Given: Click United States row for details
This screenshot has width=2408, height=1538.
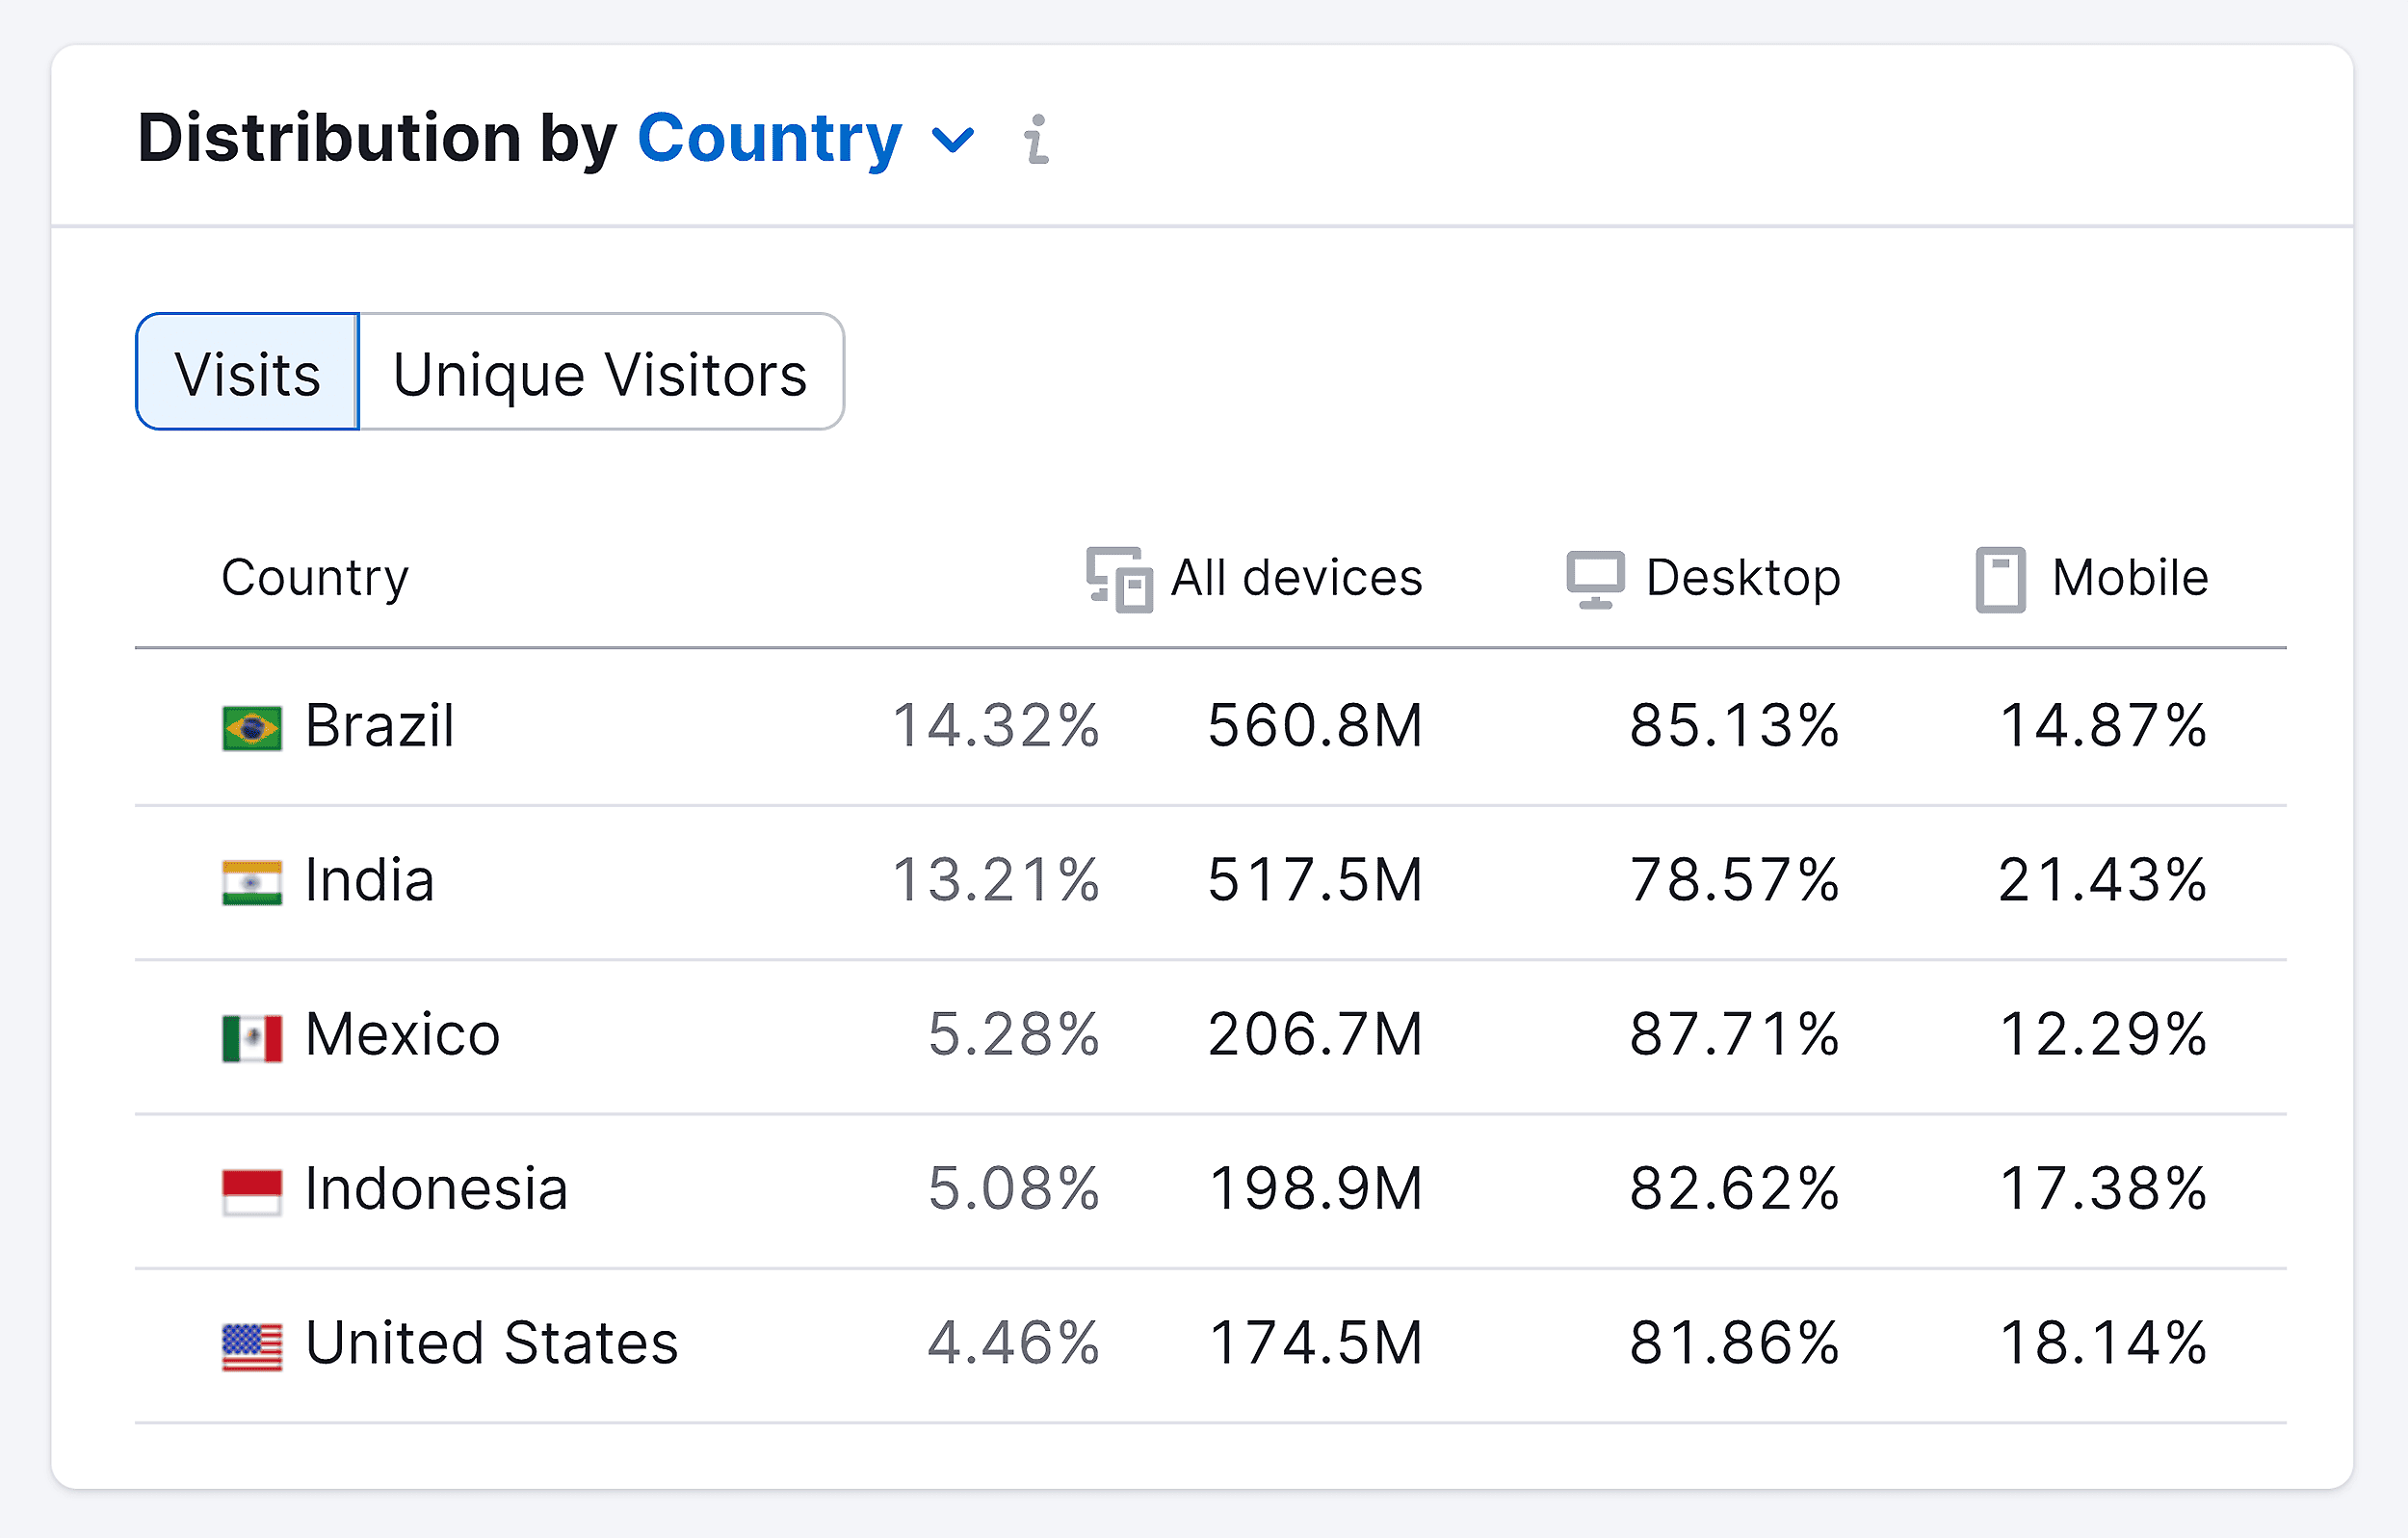Looking at the screenshot, I should tap(1206, 1335).
